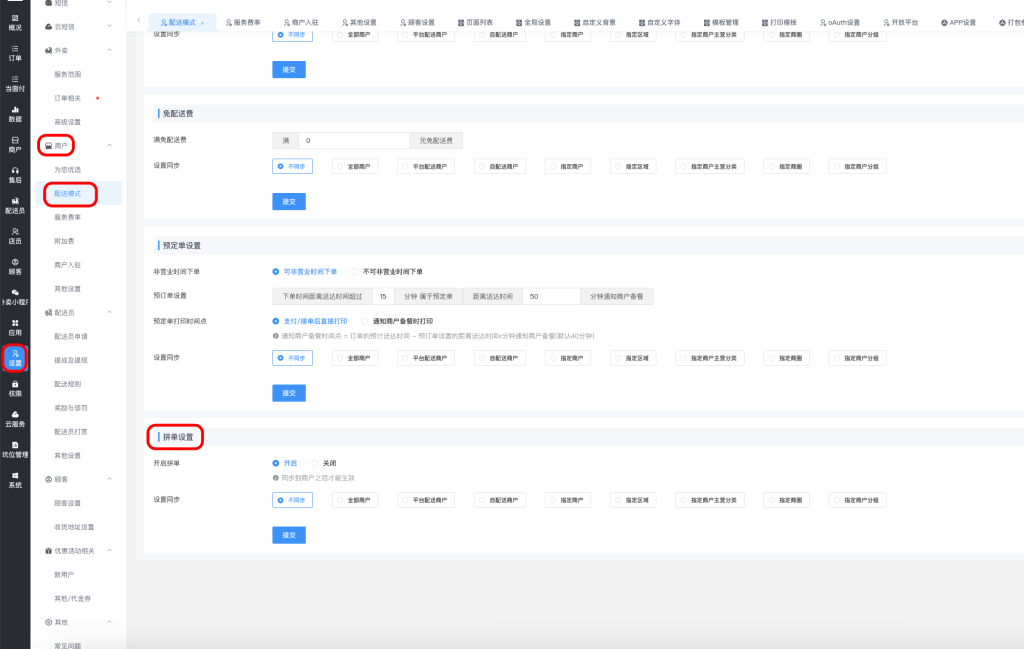Choose 不可非营业时间下单 radio option
Screen dimensions: 1024x649
click(355, 271)
